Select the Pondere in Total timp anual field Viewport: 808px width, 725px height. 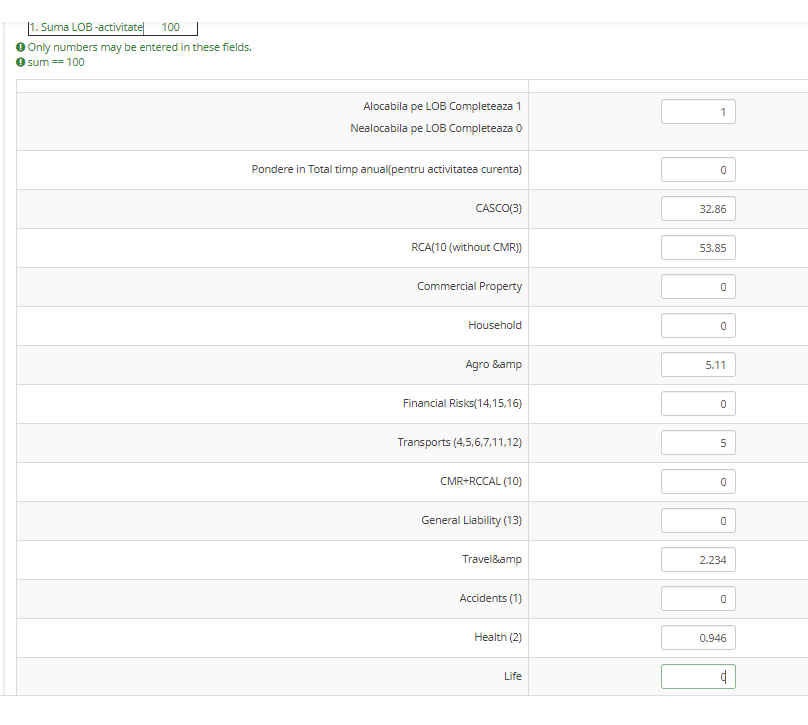pos(697,170)
